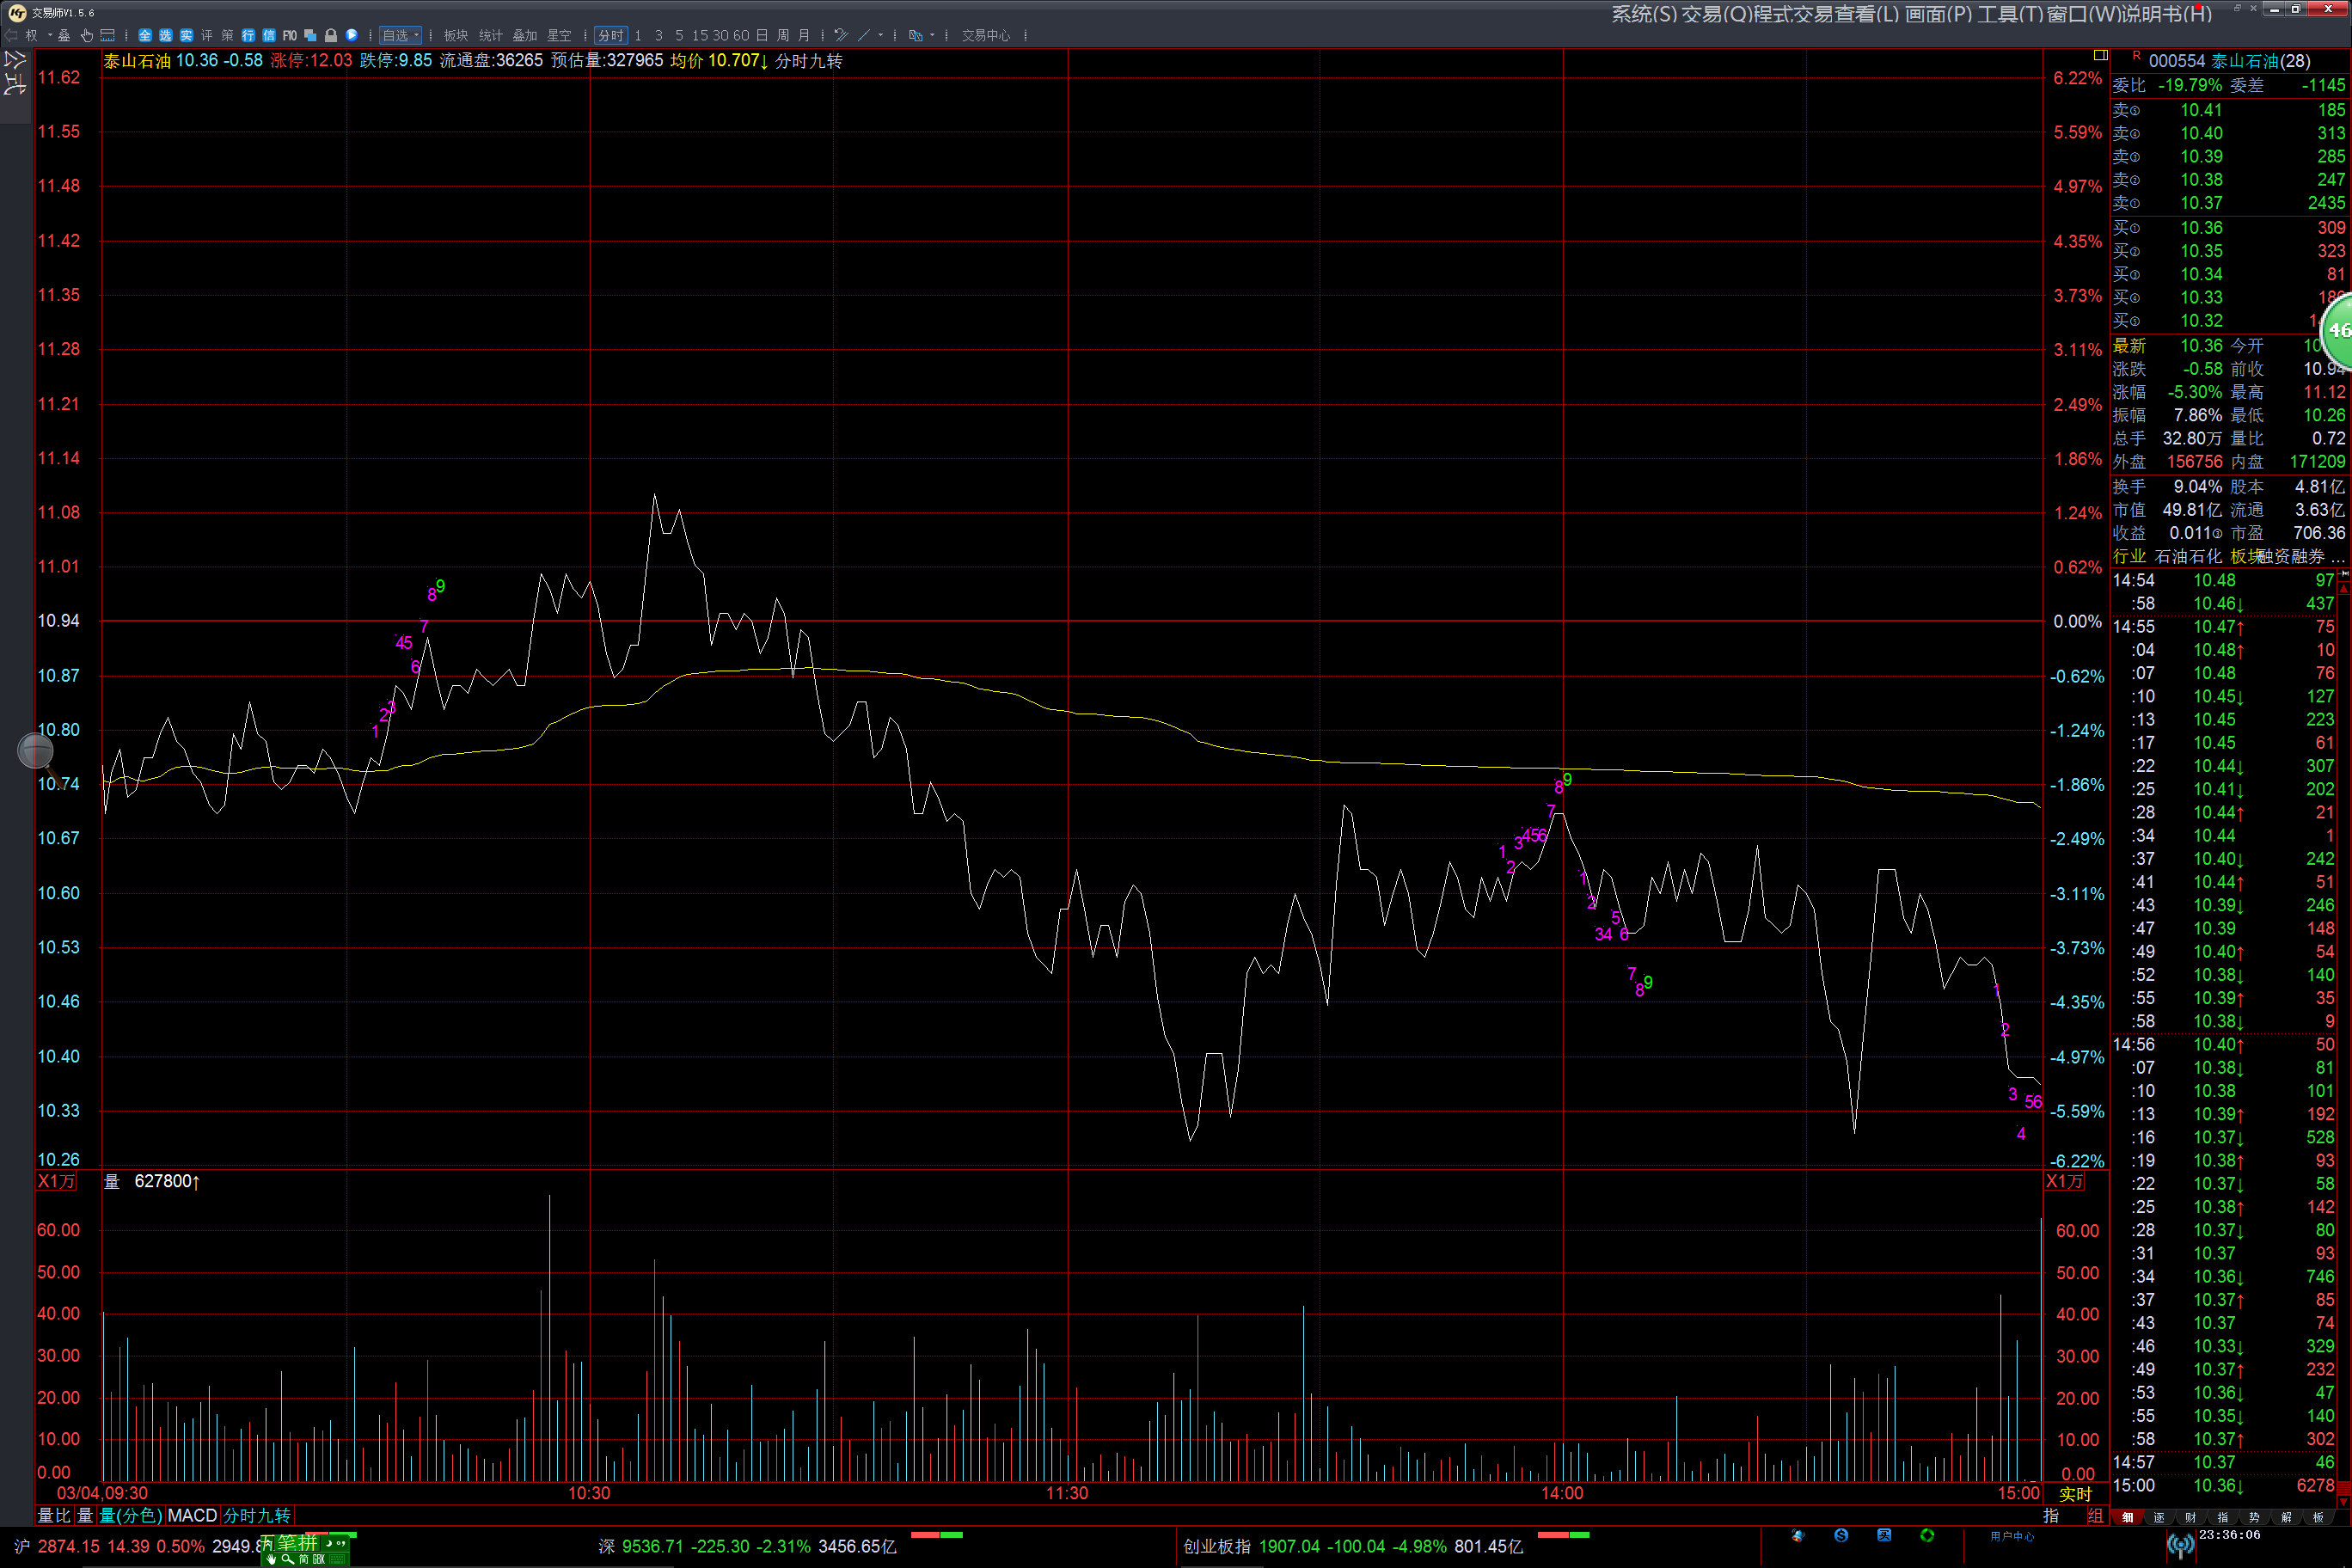2352x1568 pixels.
Task: Switch to the 财 tab in side panel
Action: 2191,1517
